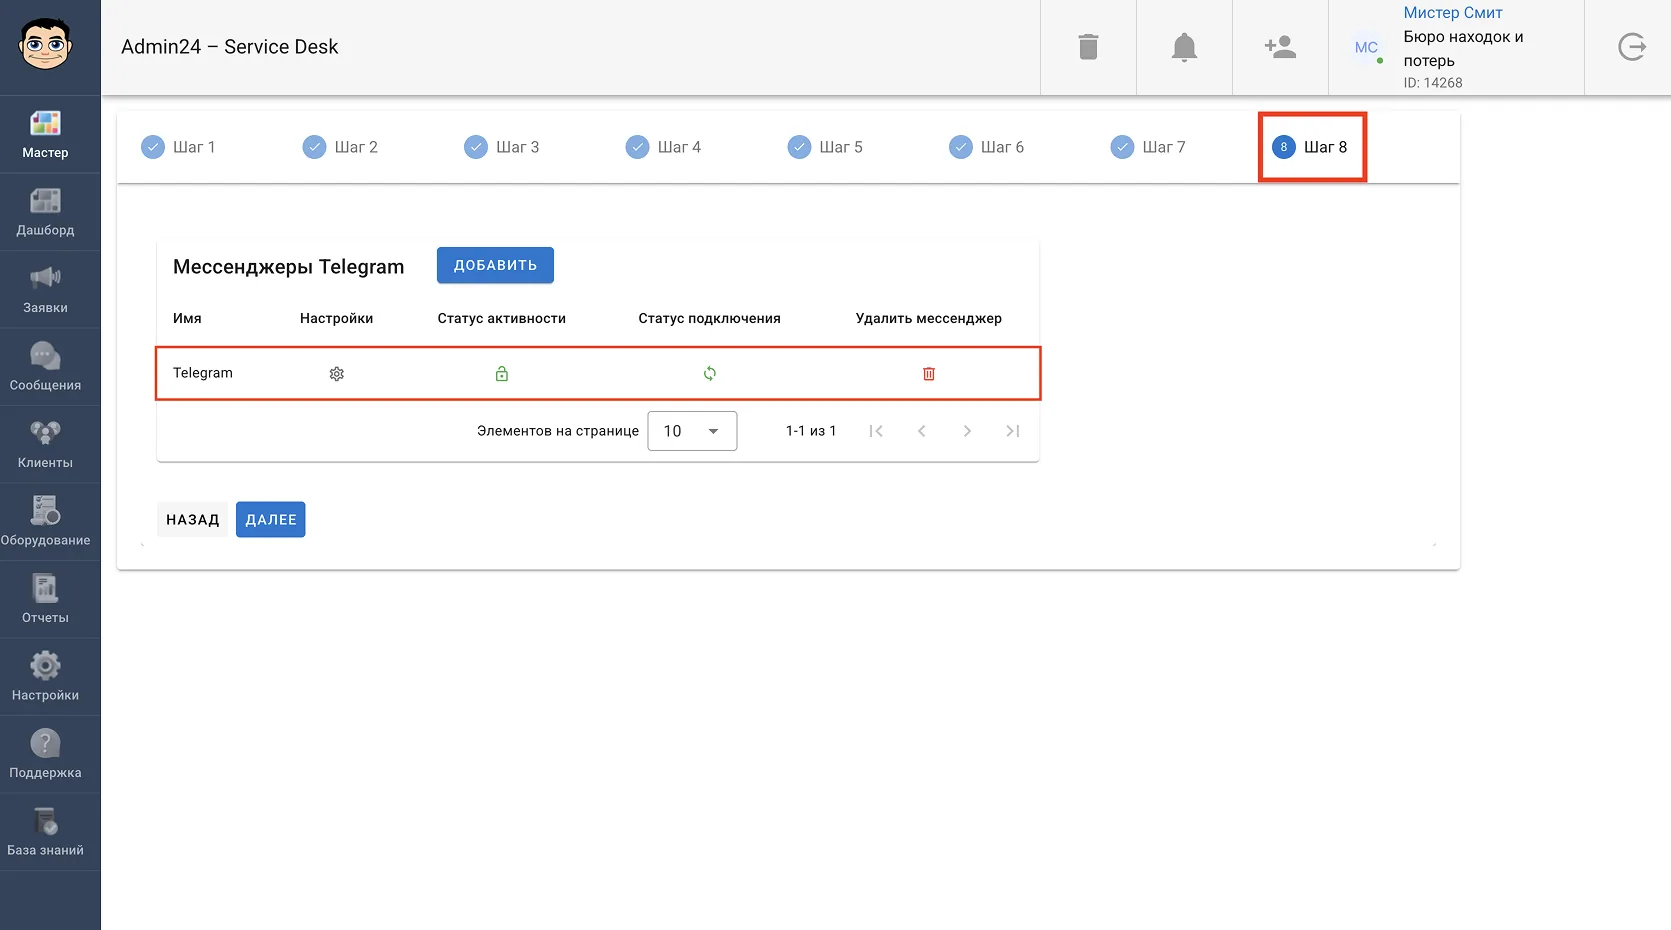Viewport: 1671px width, 930px height.
Task: Return to Шаг 3 step
Action: 502,147
